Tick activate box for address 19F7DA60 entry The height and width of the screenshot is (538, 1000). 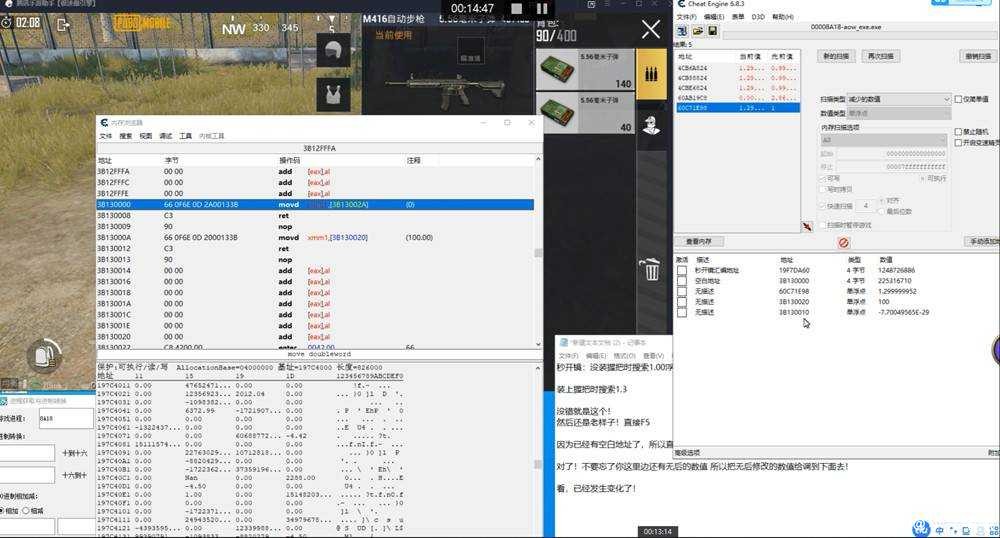pos(682,270)
